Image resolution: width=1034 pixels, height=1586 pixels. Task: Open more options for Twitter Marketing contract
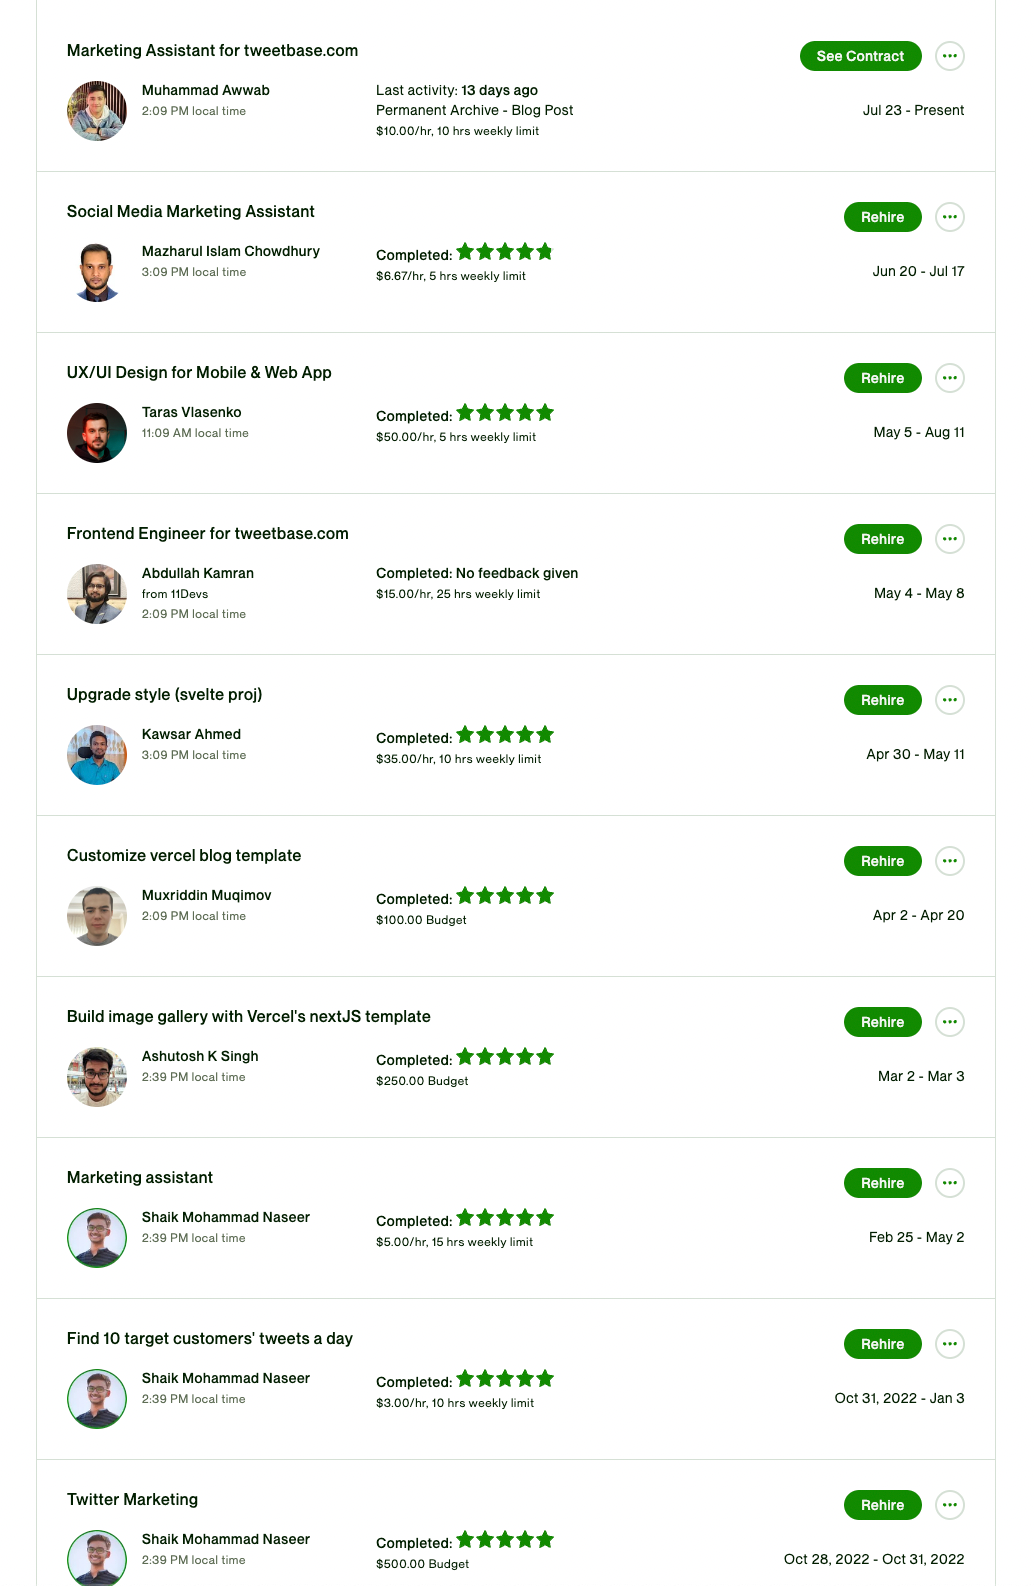950,1505
